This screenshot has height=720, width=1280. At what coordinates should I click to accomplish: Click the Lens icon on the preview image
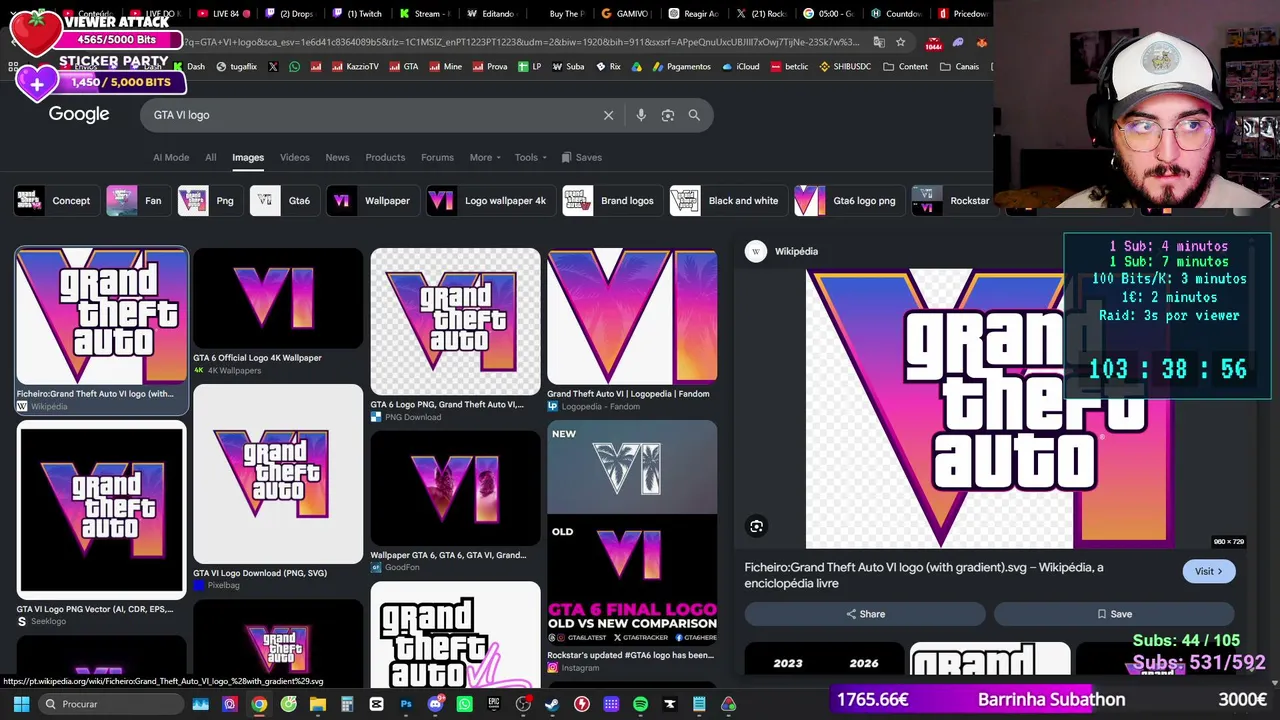tap(757, 526)
